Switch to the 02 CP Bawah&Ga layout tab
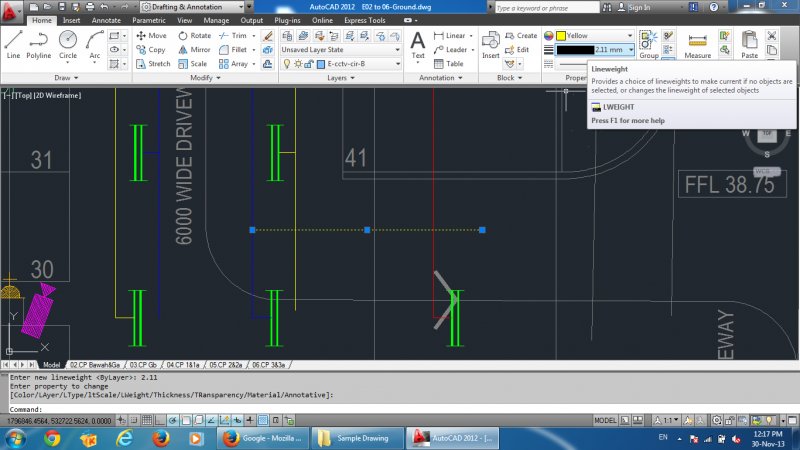The width and height of the screenshot is (800, 450). [95, 365]
